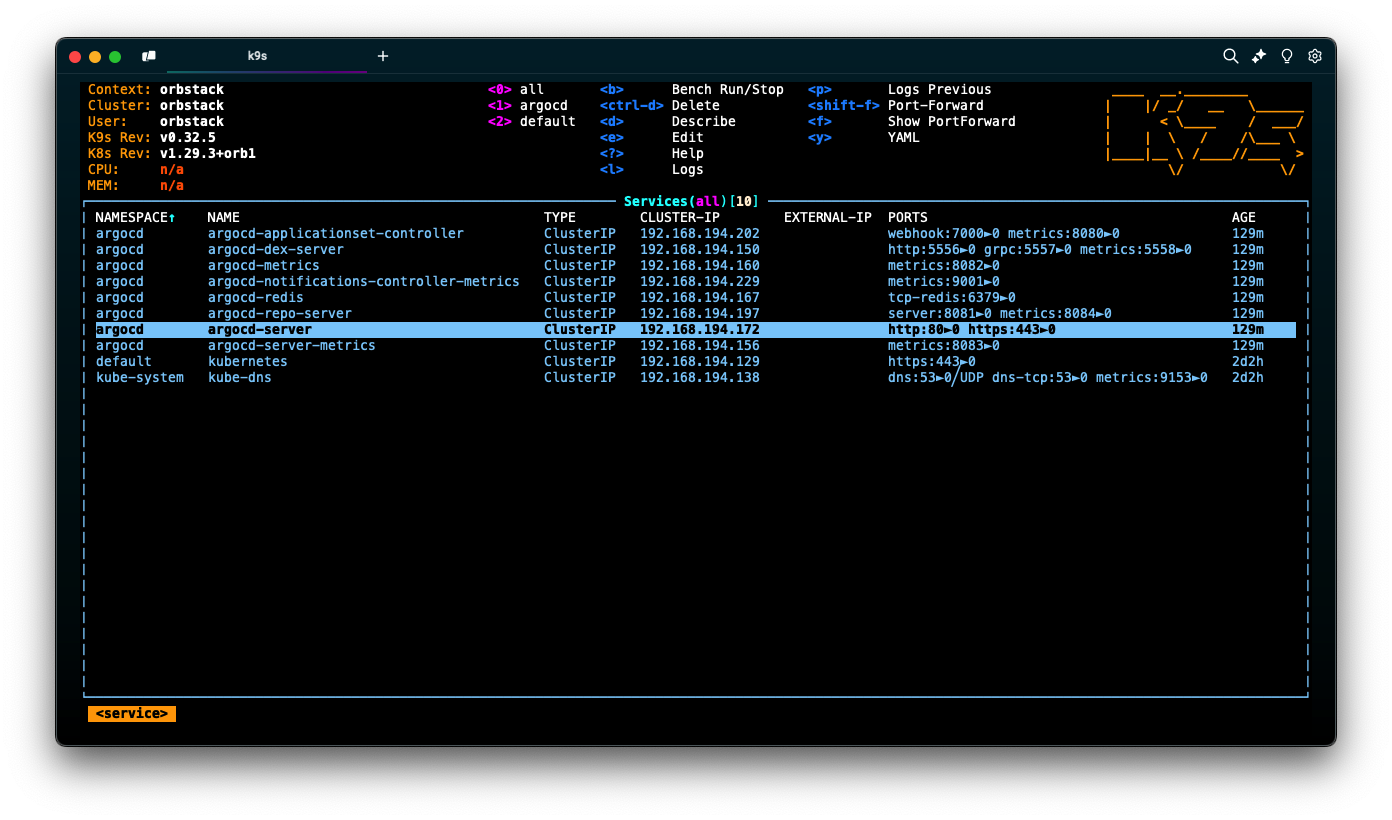Viewport: 1392px width, 820px height.
Task: Click ports text webhook:7000►0 metrics:8080►0
Action: [1004, 233]
